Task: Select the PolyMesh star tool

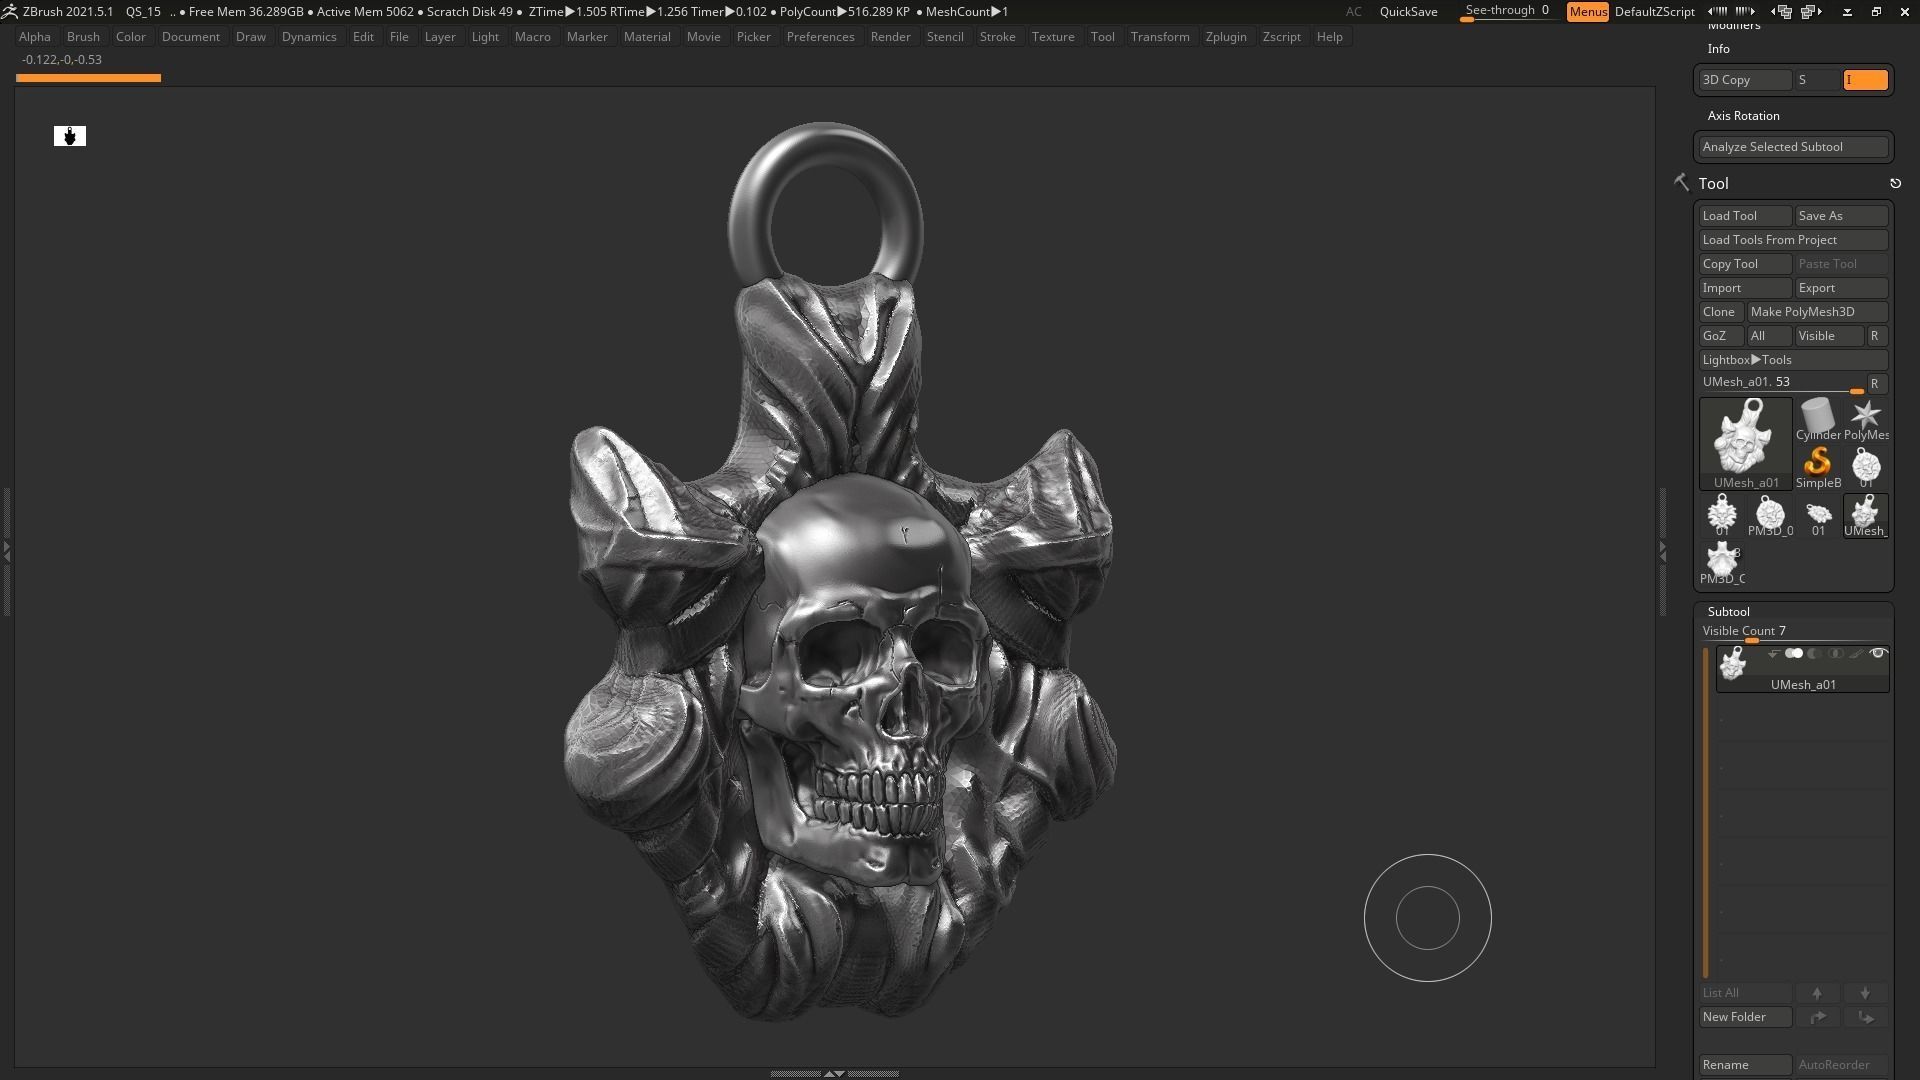Action: click(1865, 419)
